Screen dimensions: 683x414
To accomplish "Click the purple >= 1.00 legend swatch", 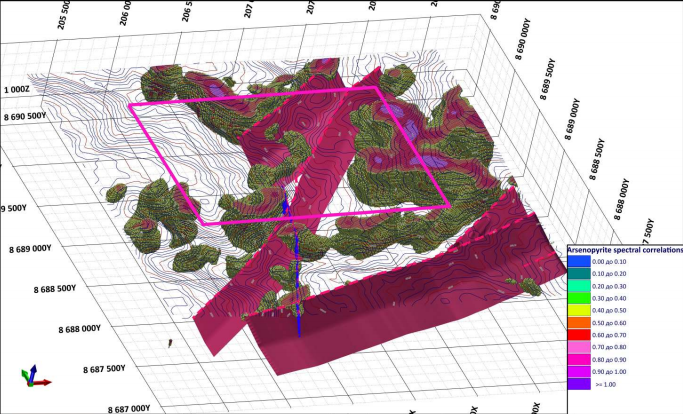I will pyautogui.click(x=579, y=384).
